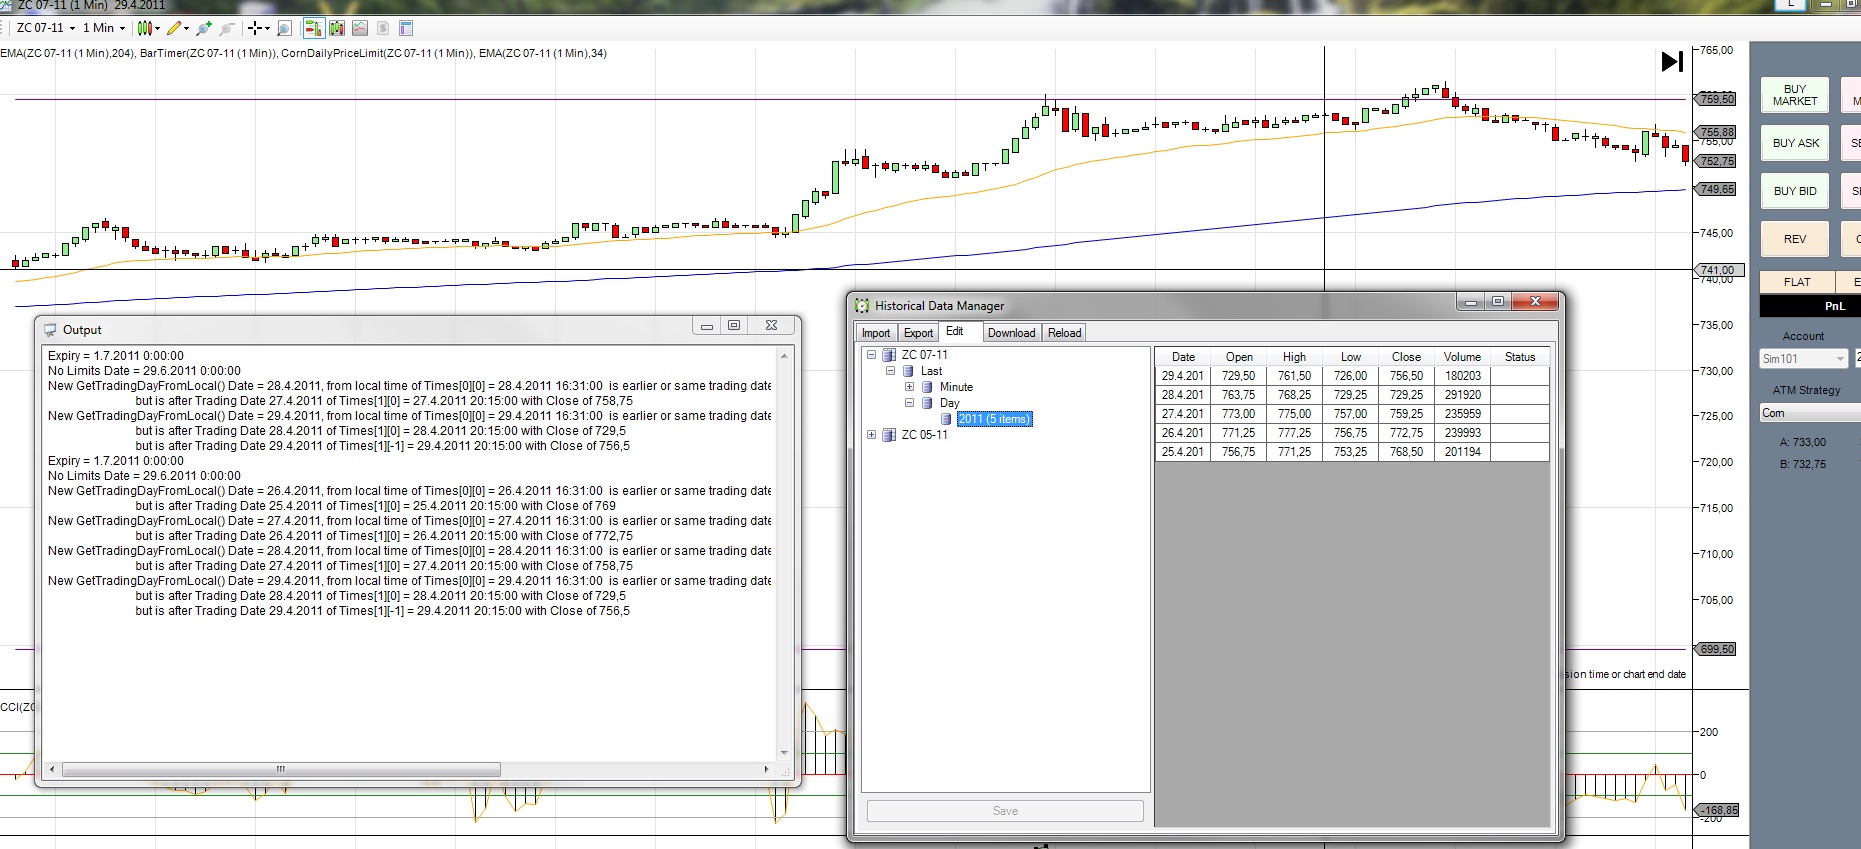Click the Date column header
The width and height of the screenshot is (1861, 849).
[x=1183, y=357]
